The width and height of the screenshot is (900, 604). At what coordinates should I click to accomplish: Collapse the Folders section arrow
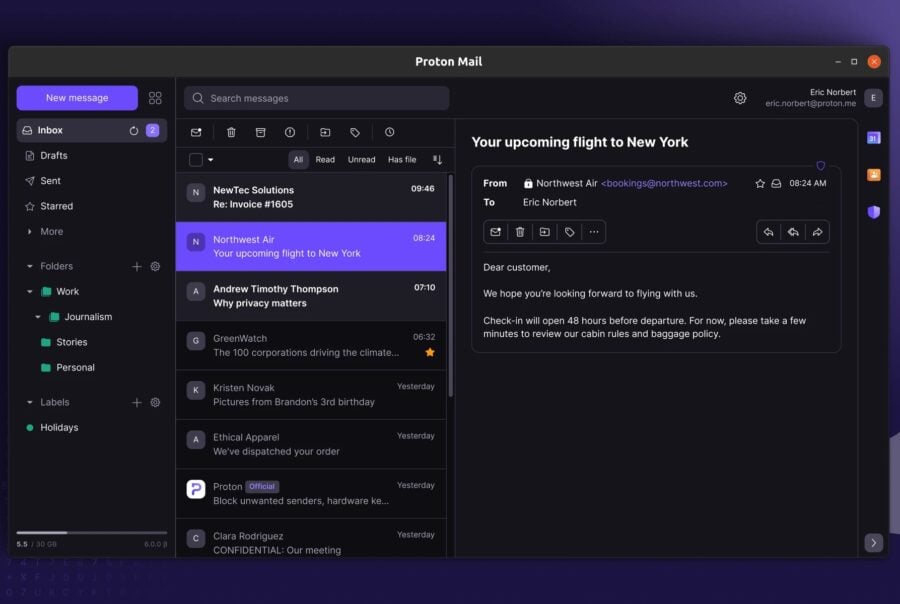coord(29,266)
